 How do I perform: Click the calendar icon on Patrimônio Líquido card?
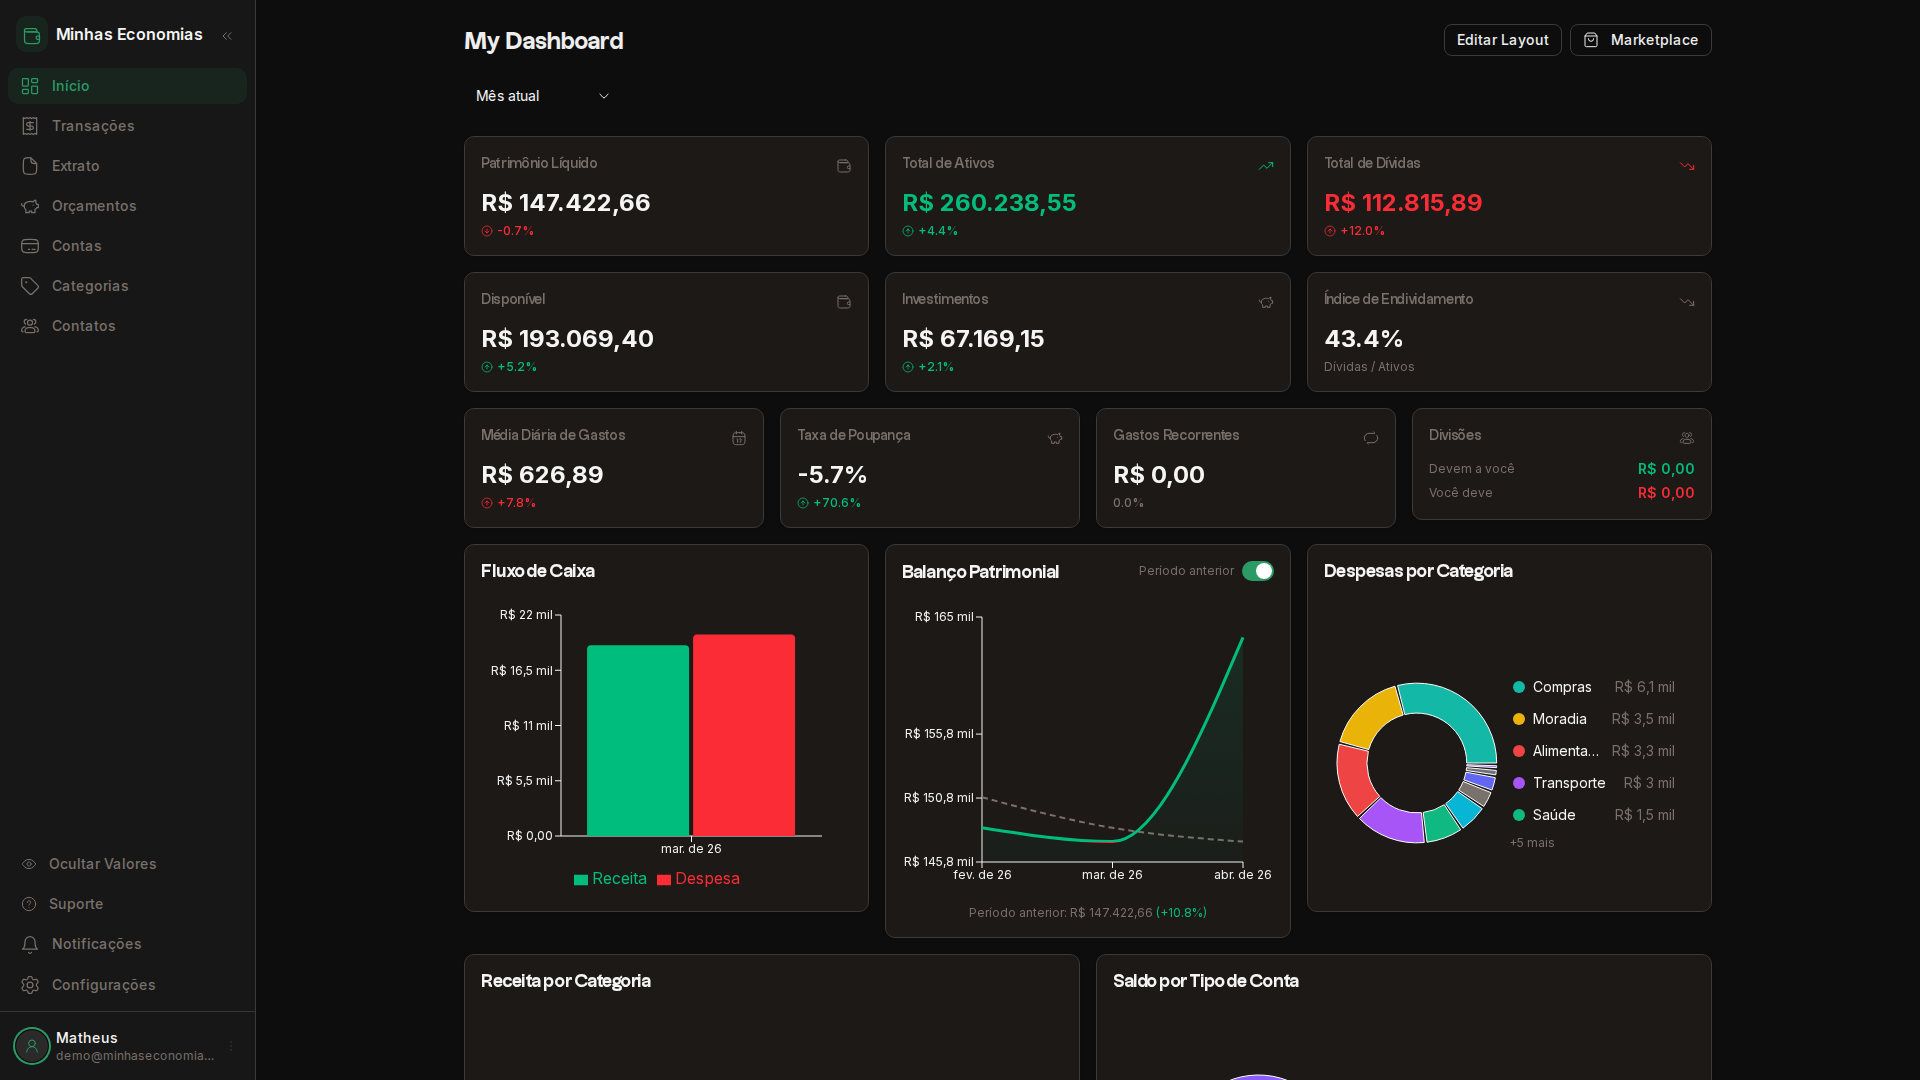point(844,166)
